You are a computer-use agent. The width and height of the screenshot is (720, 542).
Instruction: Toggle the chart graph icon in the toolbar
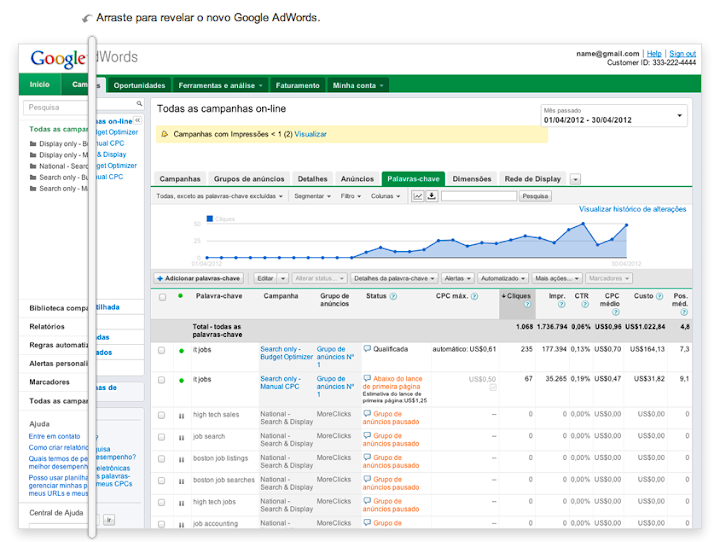[x=417, y=196]
